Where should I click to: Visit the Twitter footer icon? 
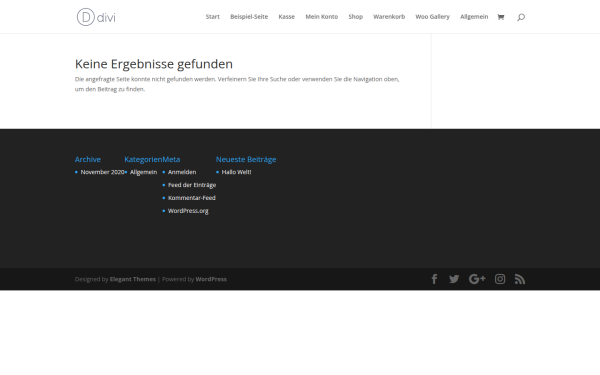pos(454,279)
